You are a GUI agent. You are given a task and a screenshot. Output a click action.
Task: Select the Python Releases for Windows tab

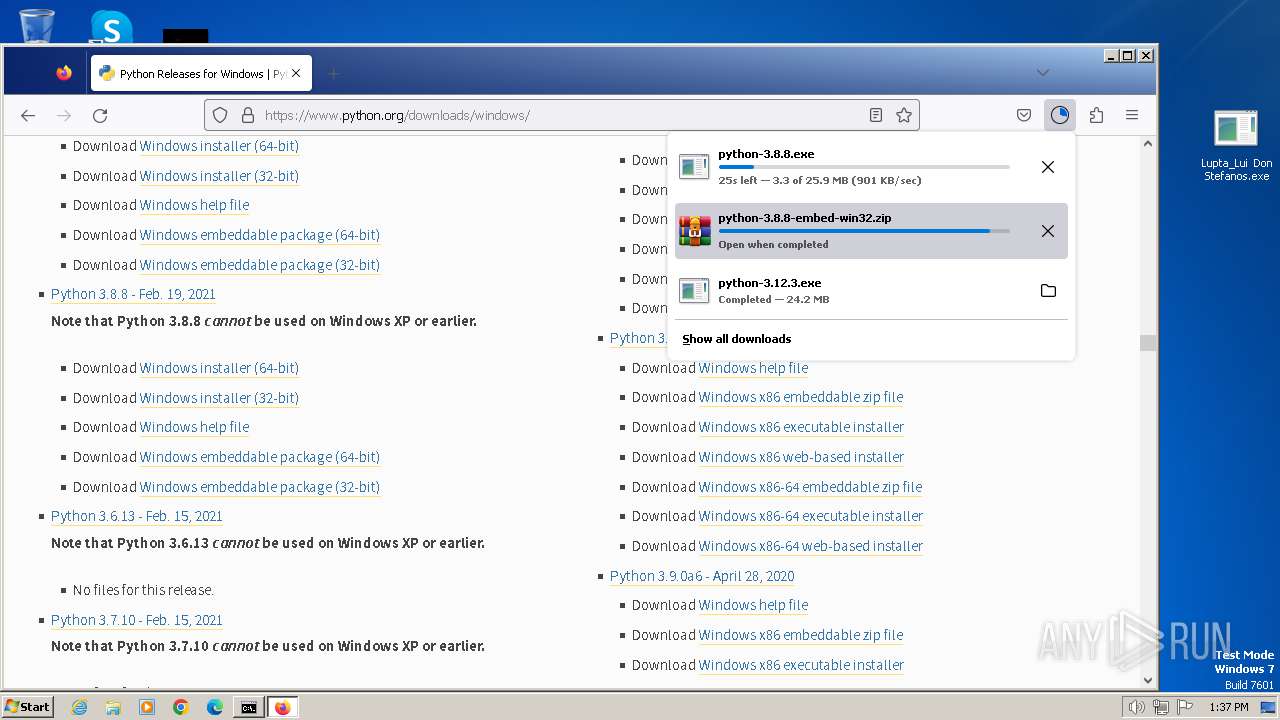(x=201, y=73)
